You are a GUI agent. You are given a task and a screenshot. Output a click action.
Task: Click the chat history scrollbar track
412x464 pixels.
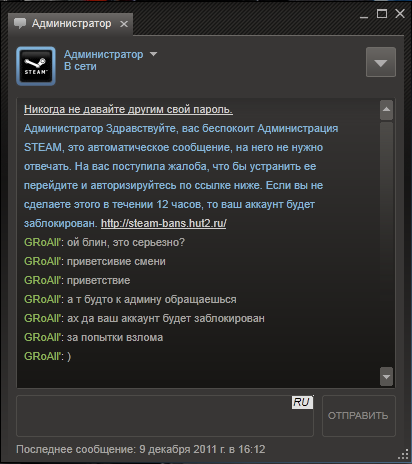click(386, 243)
